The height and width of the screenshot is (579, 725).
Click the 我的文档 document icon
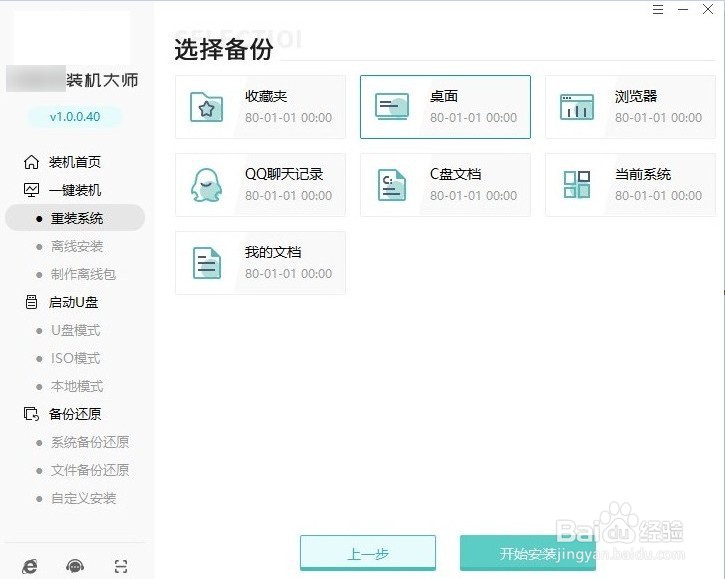207,263
